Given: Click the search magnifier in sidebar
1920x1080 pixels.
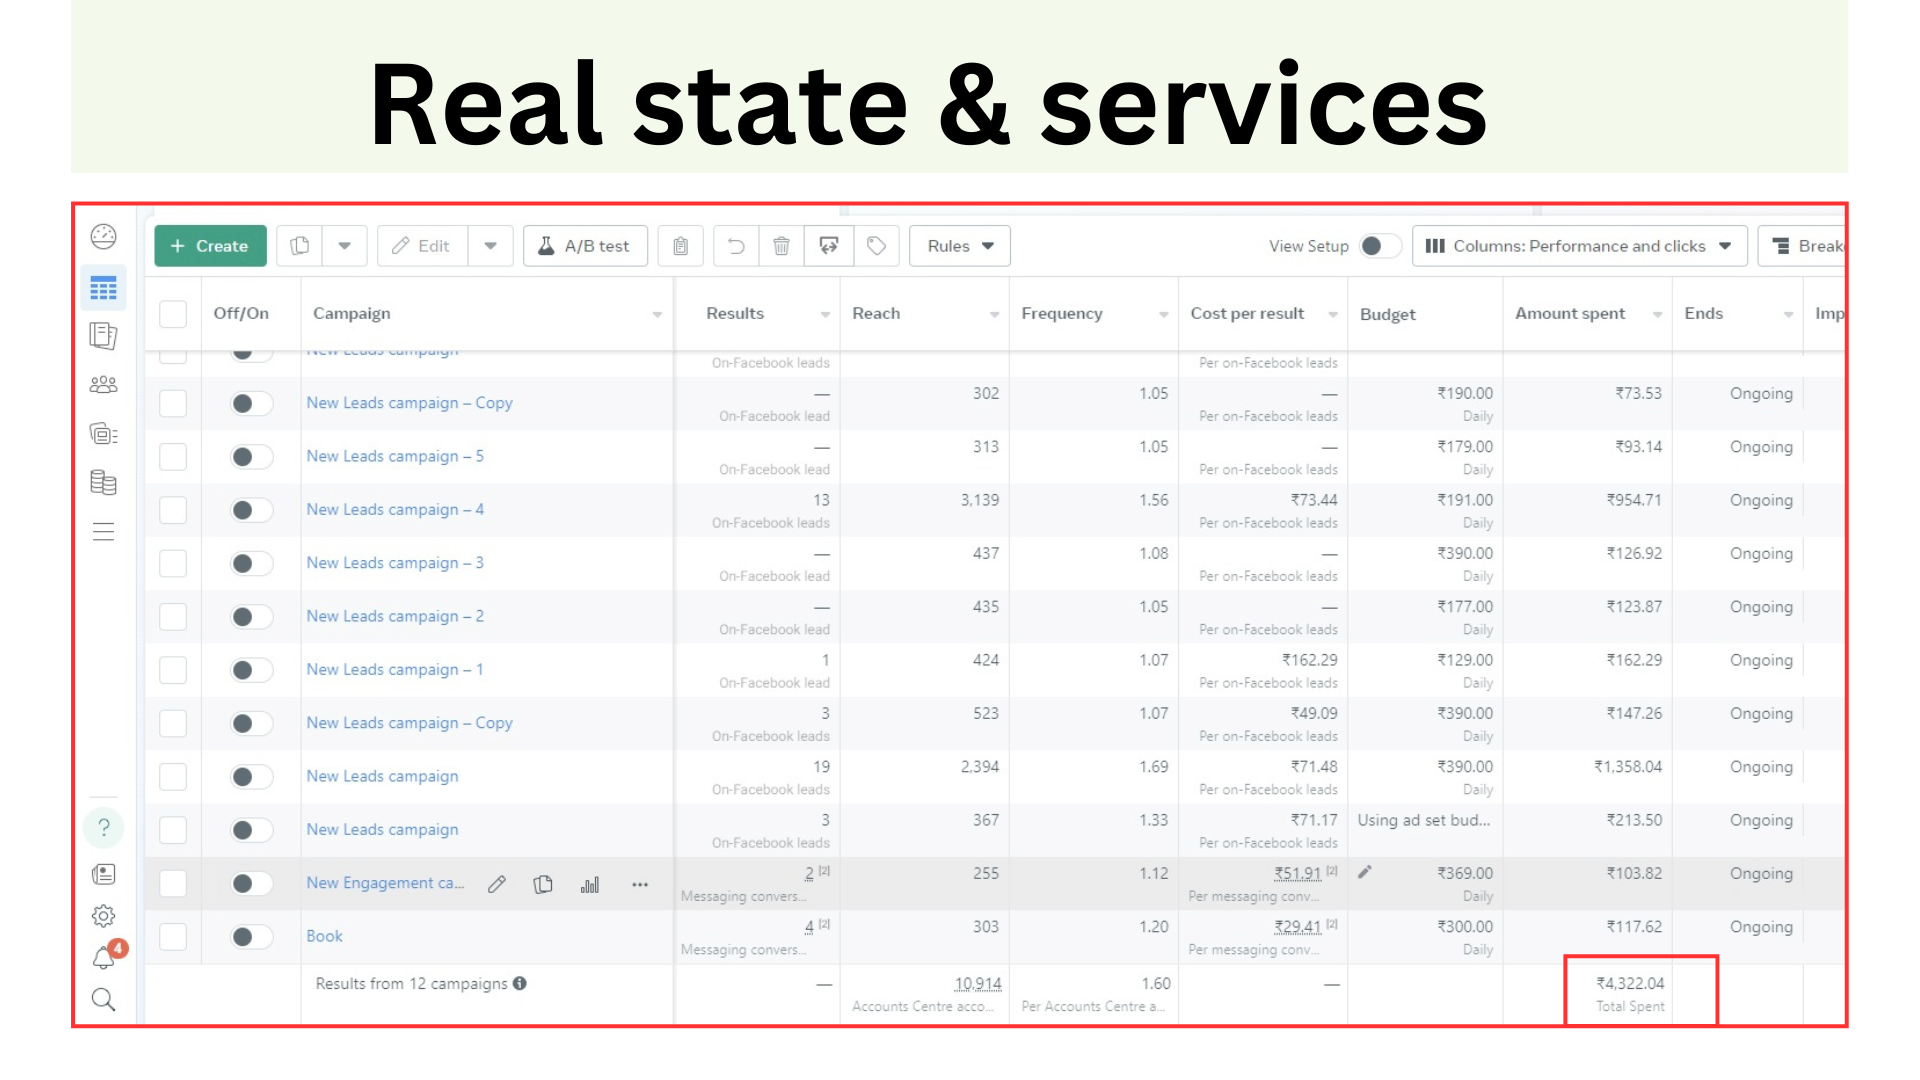Looking at the screenshot, I should coord(103,1000).
